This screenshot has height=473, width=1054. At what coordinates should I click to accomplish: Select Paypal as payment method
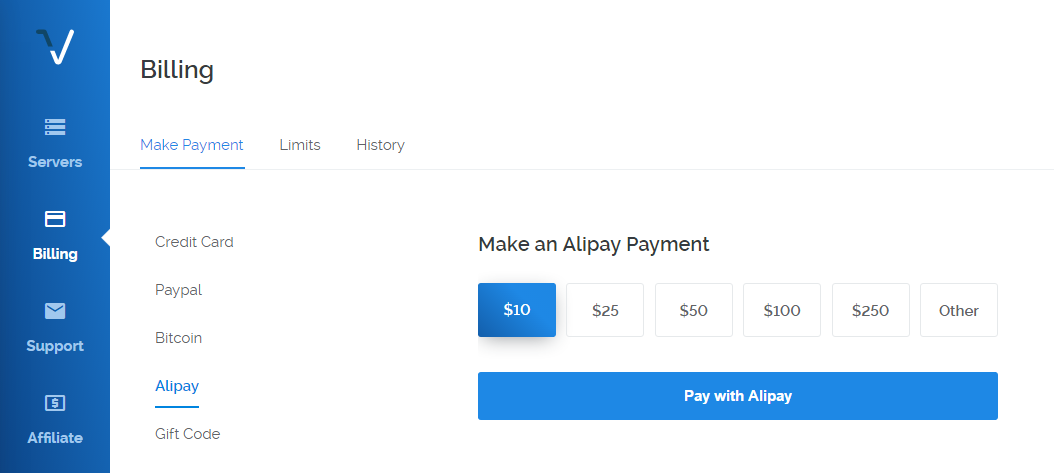pos(178,290)
